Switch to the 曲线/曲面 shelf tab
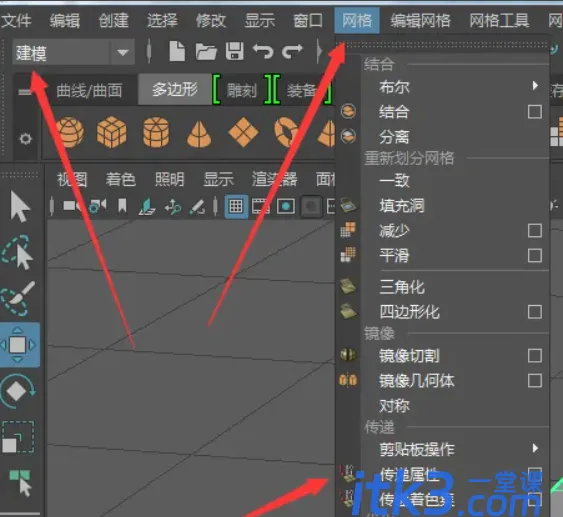This screenshot has height=517, width=563. pyautogui.click(x=89, y=90)
